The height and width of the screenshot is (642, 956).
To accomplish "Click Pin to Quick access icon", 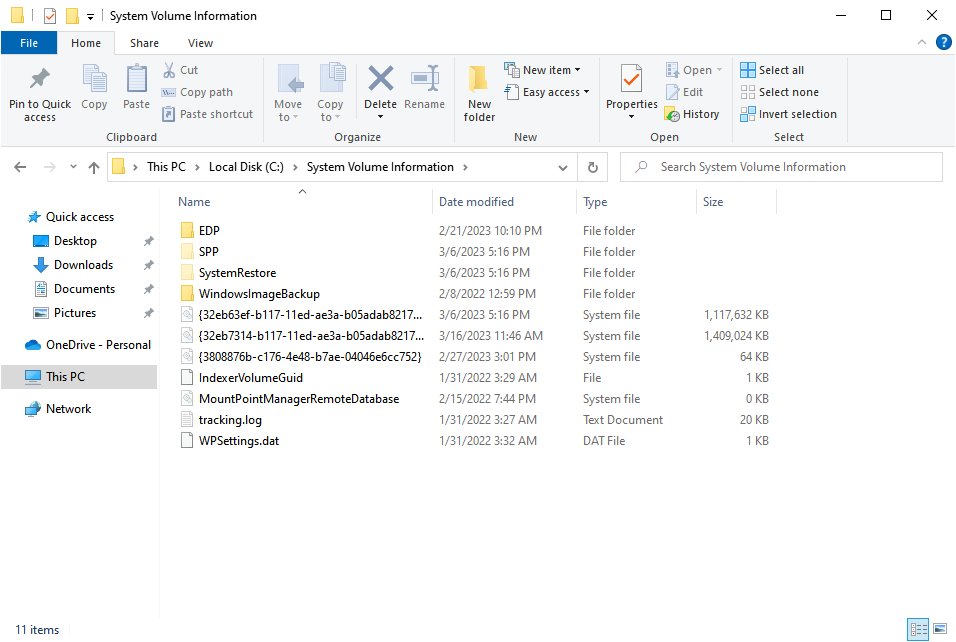I will [x=40, y=79].
